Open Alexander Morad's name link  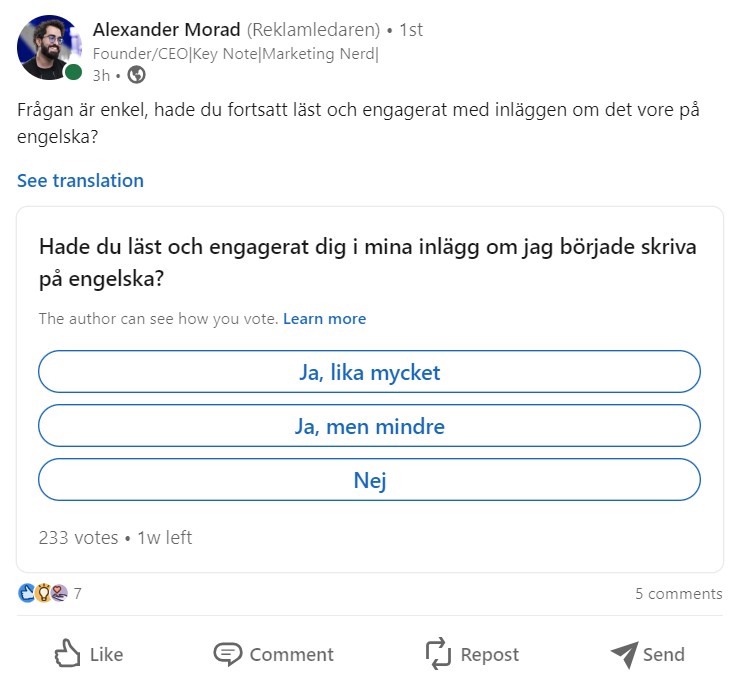pos(166,29)
